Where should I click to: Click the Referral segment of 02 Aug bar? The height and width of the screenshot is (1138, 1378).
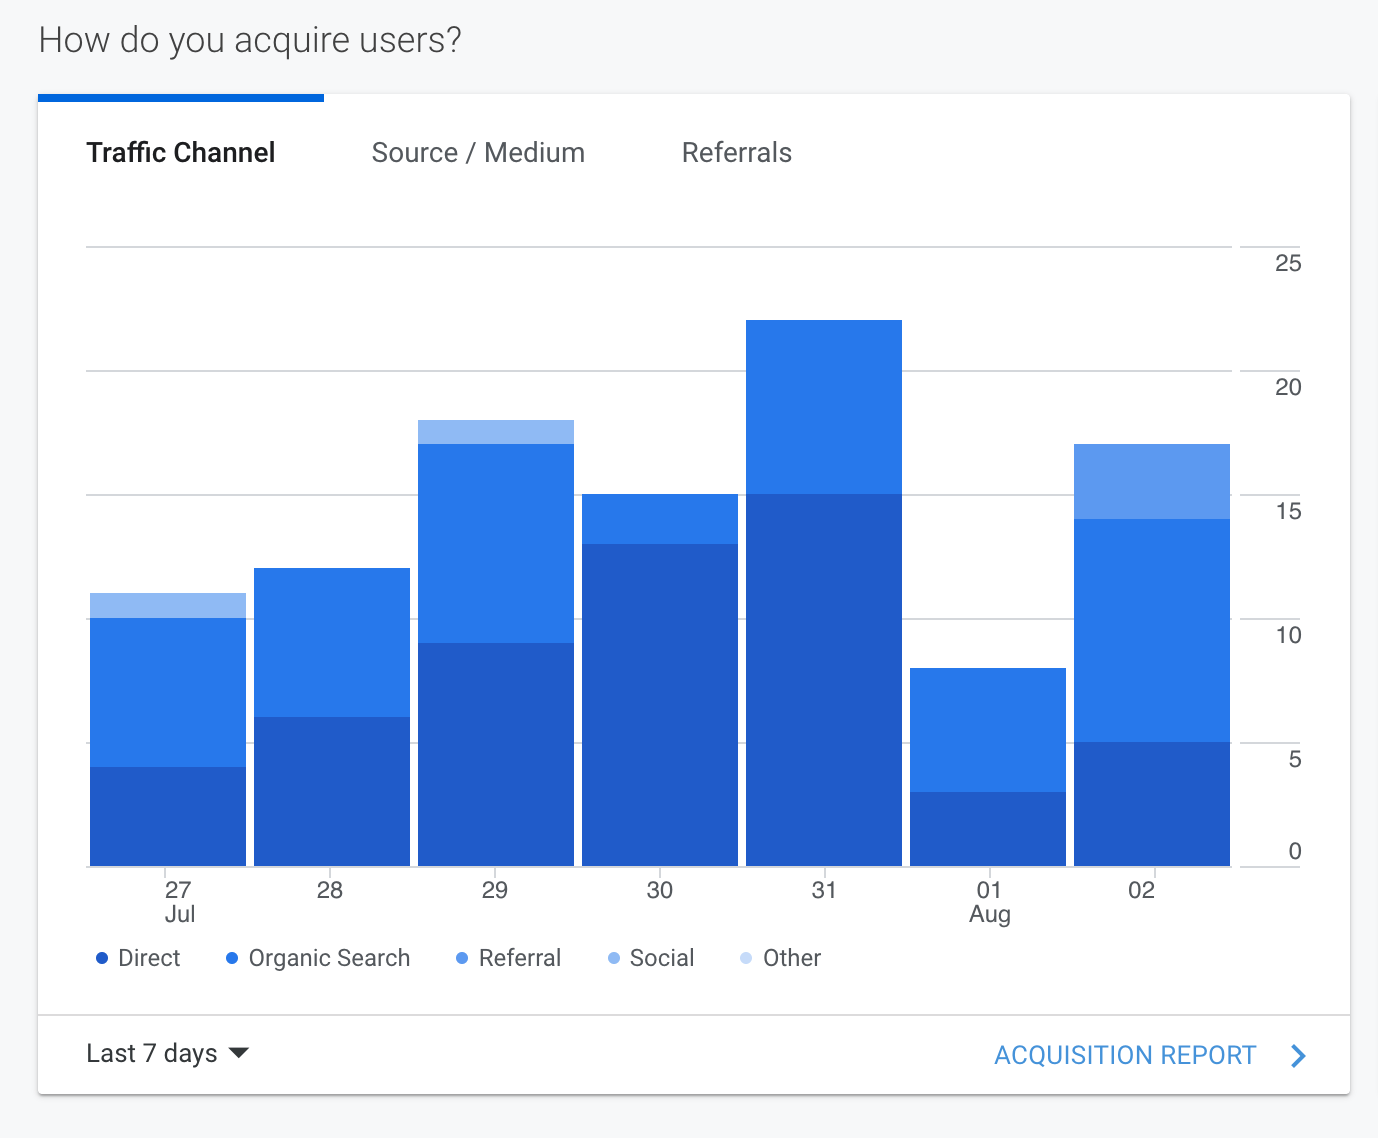click(1152, 481)
